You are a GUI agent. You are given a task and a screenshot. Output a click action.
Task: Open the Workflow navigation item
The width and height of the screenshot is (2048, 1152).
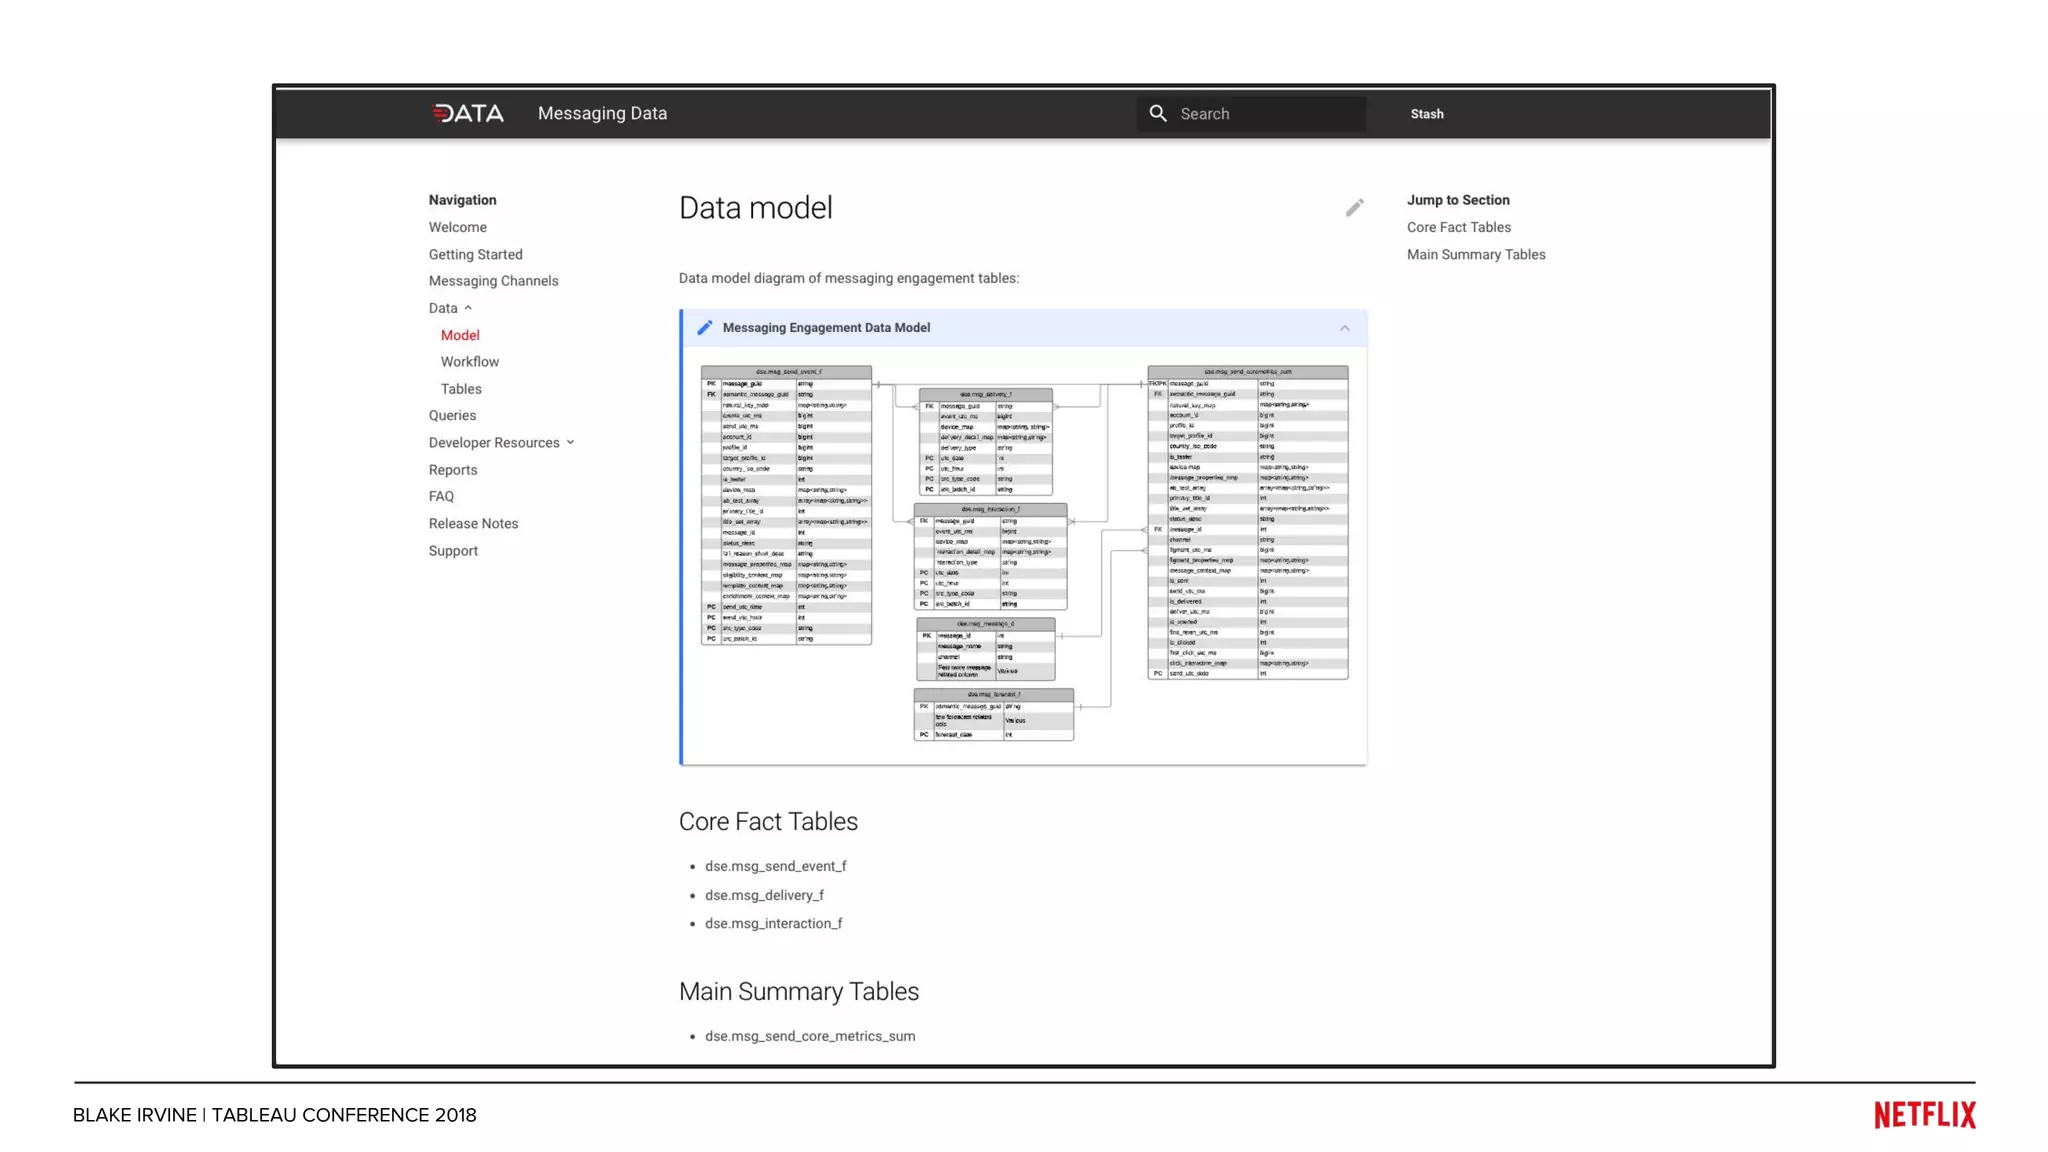pyautogui.click(x=469, y=362)
